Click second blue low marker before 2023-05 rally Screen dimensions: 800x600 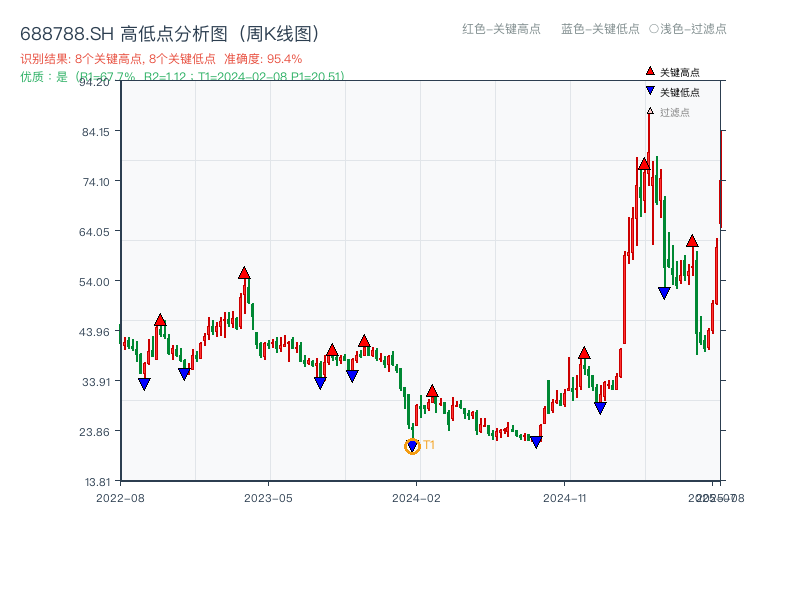[184, 374]
